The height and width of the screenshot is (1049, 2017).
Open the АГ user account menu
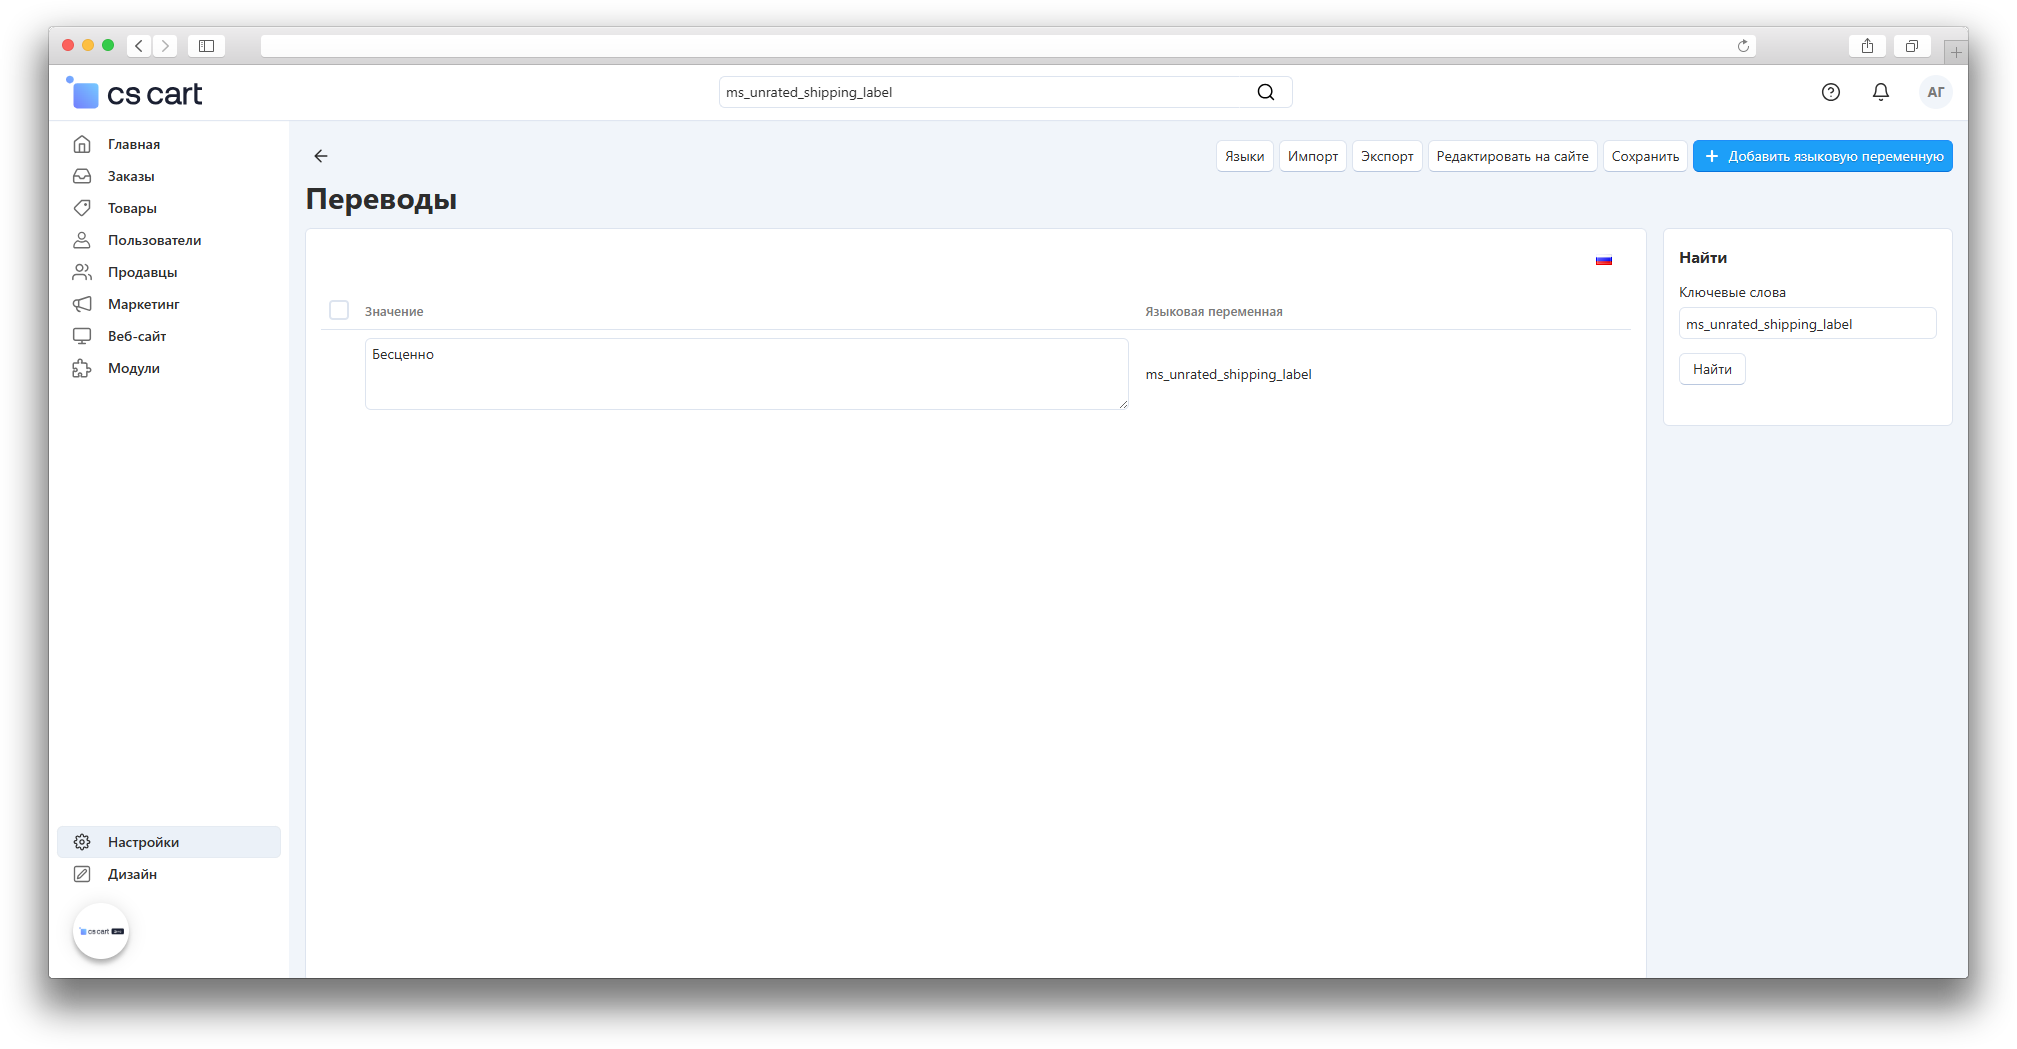tap(1935, 93)
